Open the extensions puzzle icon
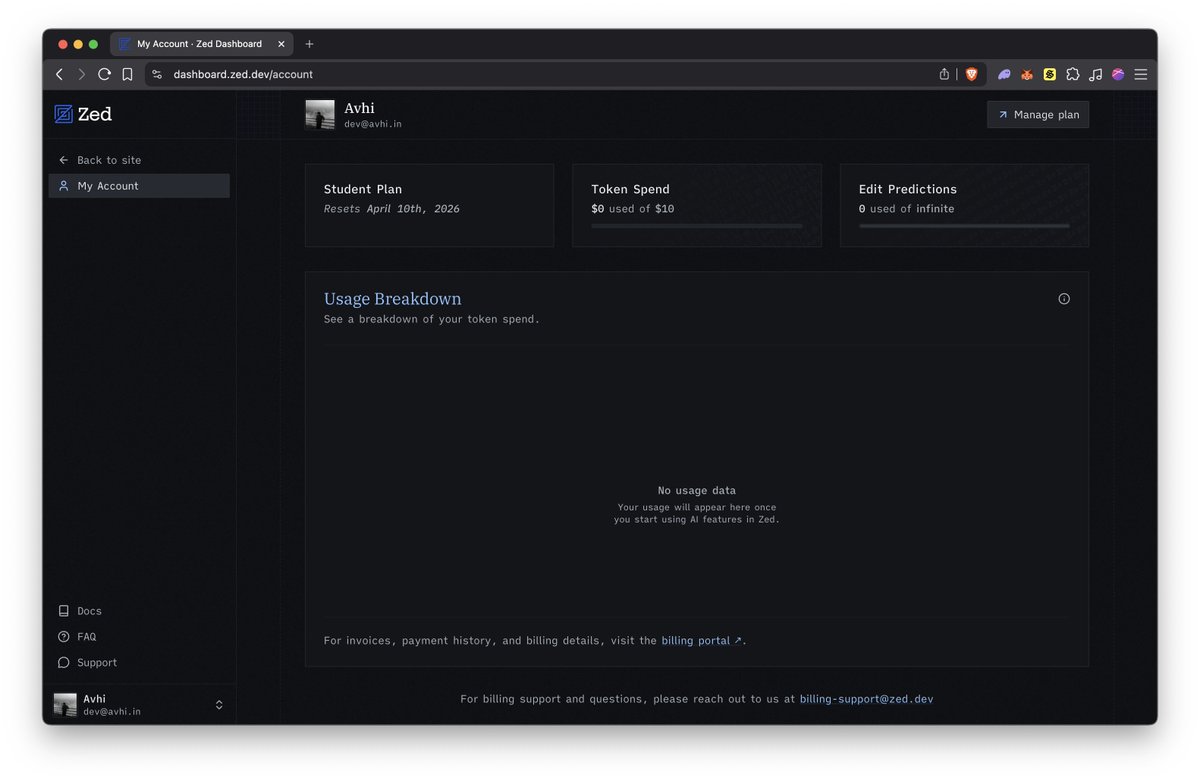This screenshot has width=1200, height=781. coord(1073,74)
